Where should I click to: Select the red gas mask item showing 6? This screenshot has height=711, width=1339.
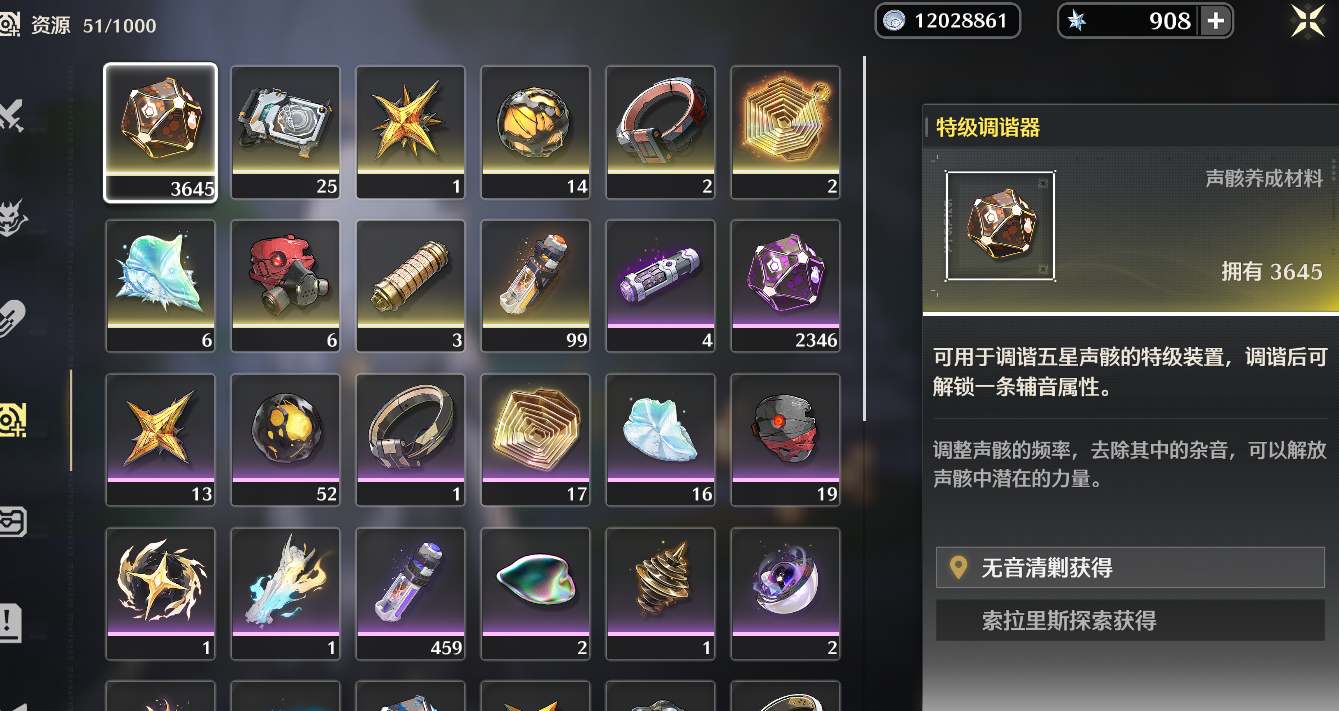pyautogui.click(x=285, y=286)
